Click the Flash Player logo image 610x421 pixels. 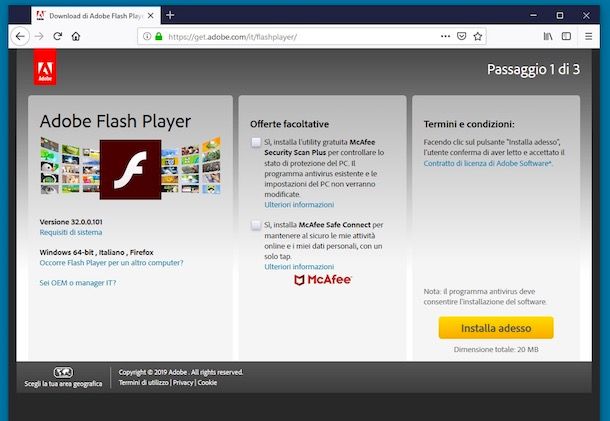(x=130, y=169)
